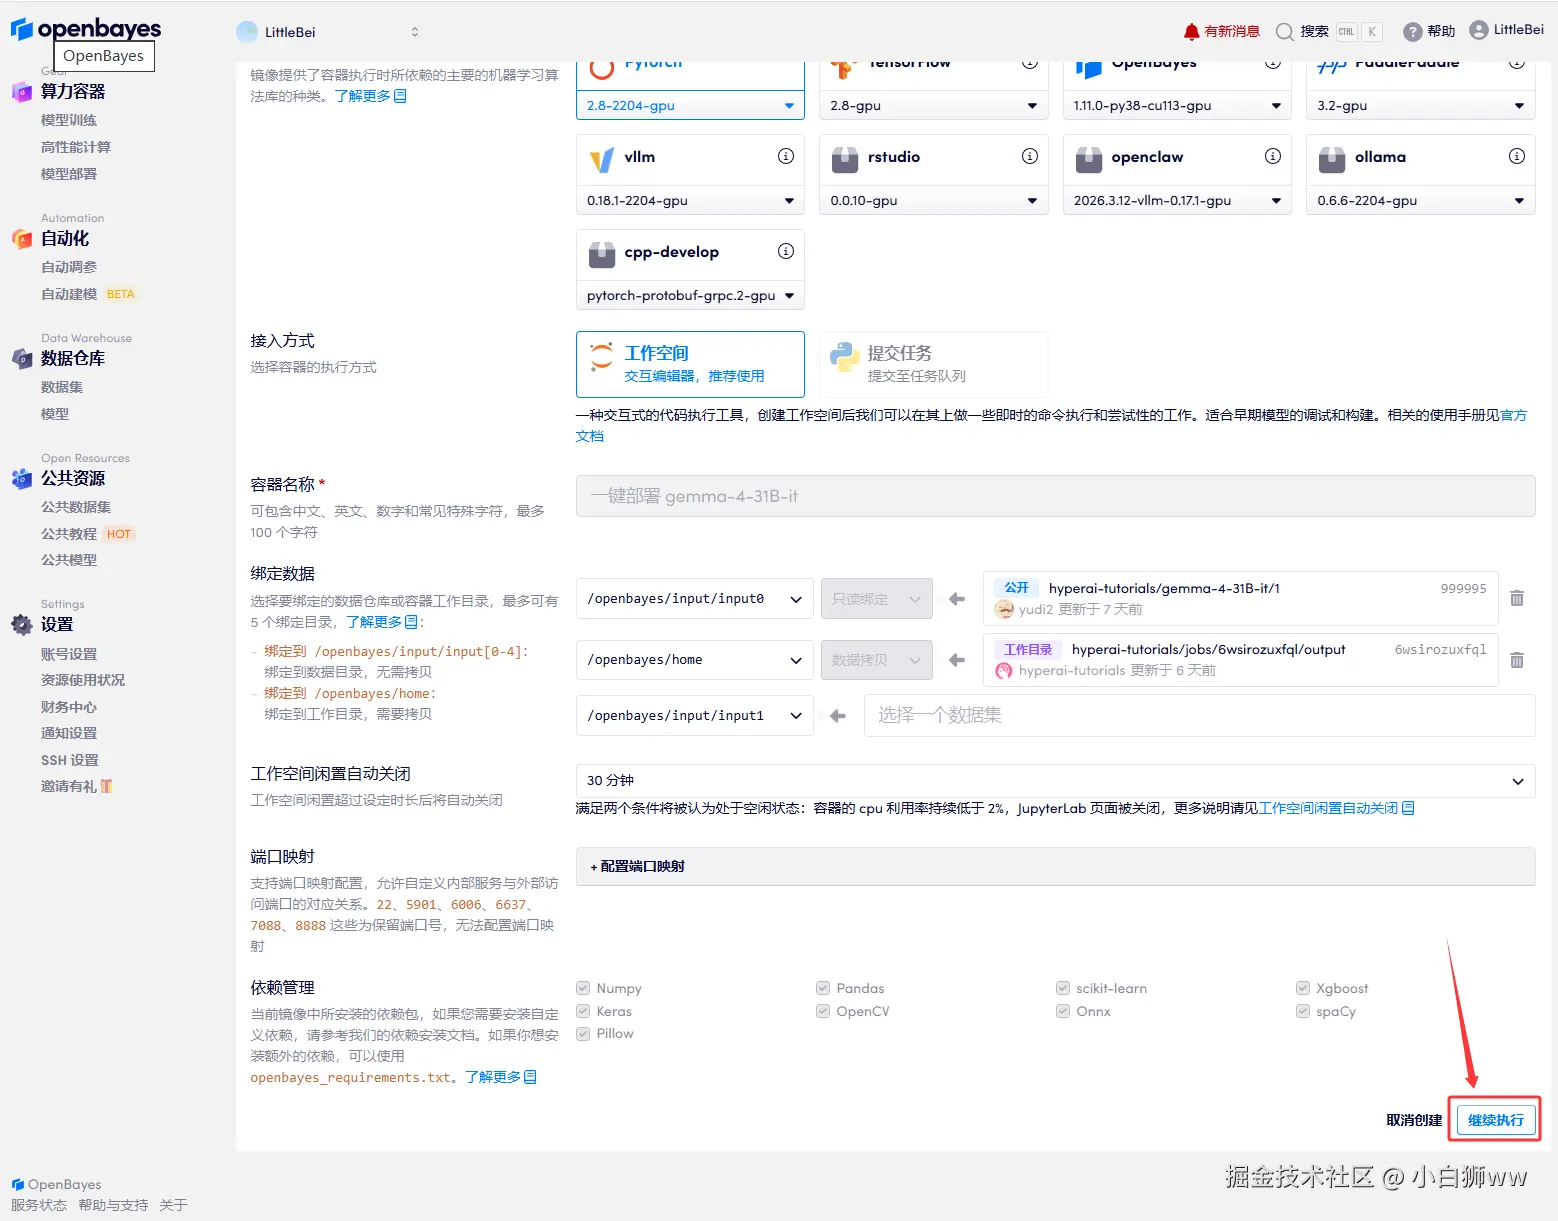
Task: Click the arrow icon beside input1 binding
Action: [838, 716]
